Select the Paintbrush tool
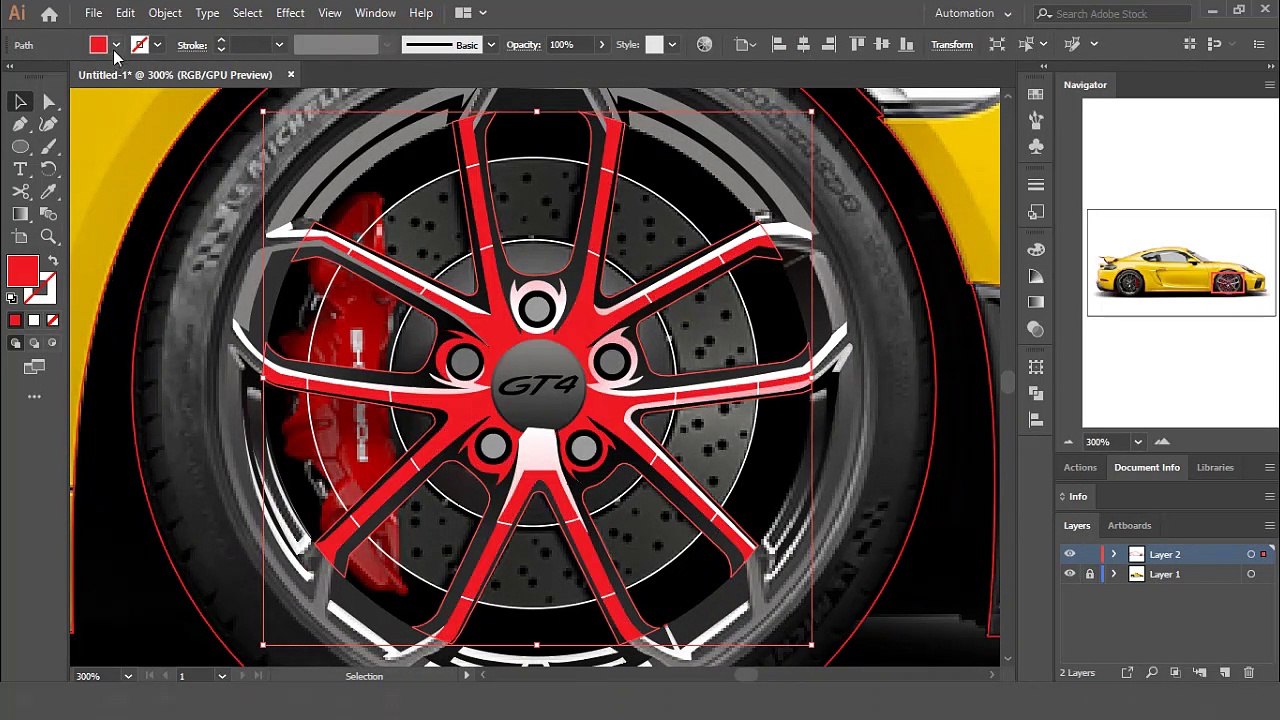This screenshot has height=720, width=1280. [x=49, y=147]
